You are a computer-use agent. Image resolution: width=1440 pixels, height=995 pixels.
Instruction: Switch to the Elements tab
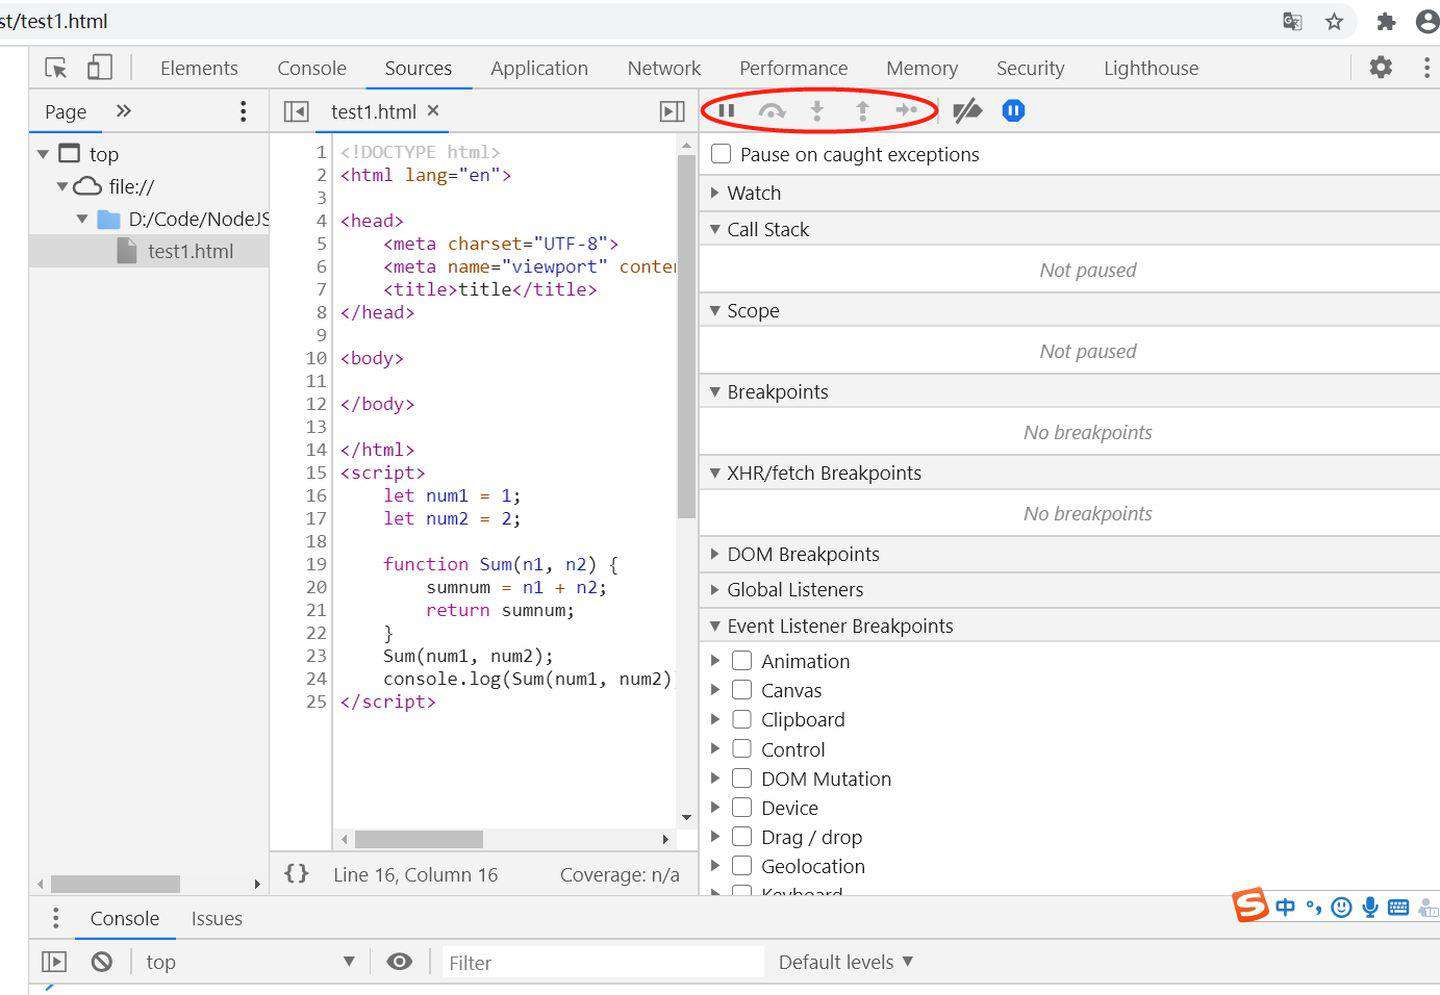pos(199,68)
